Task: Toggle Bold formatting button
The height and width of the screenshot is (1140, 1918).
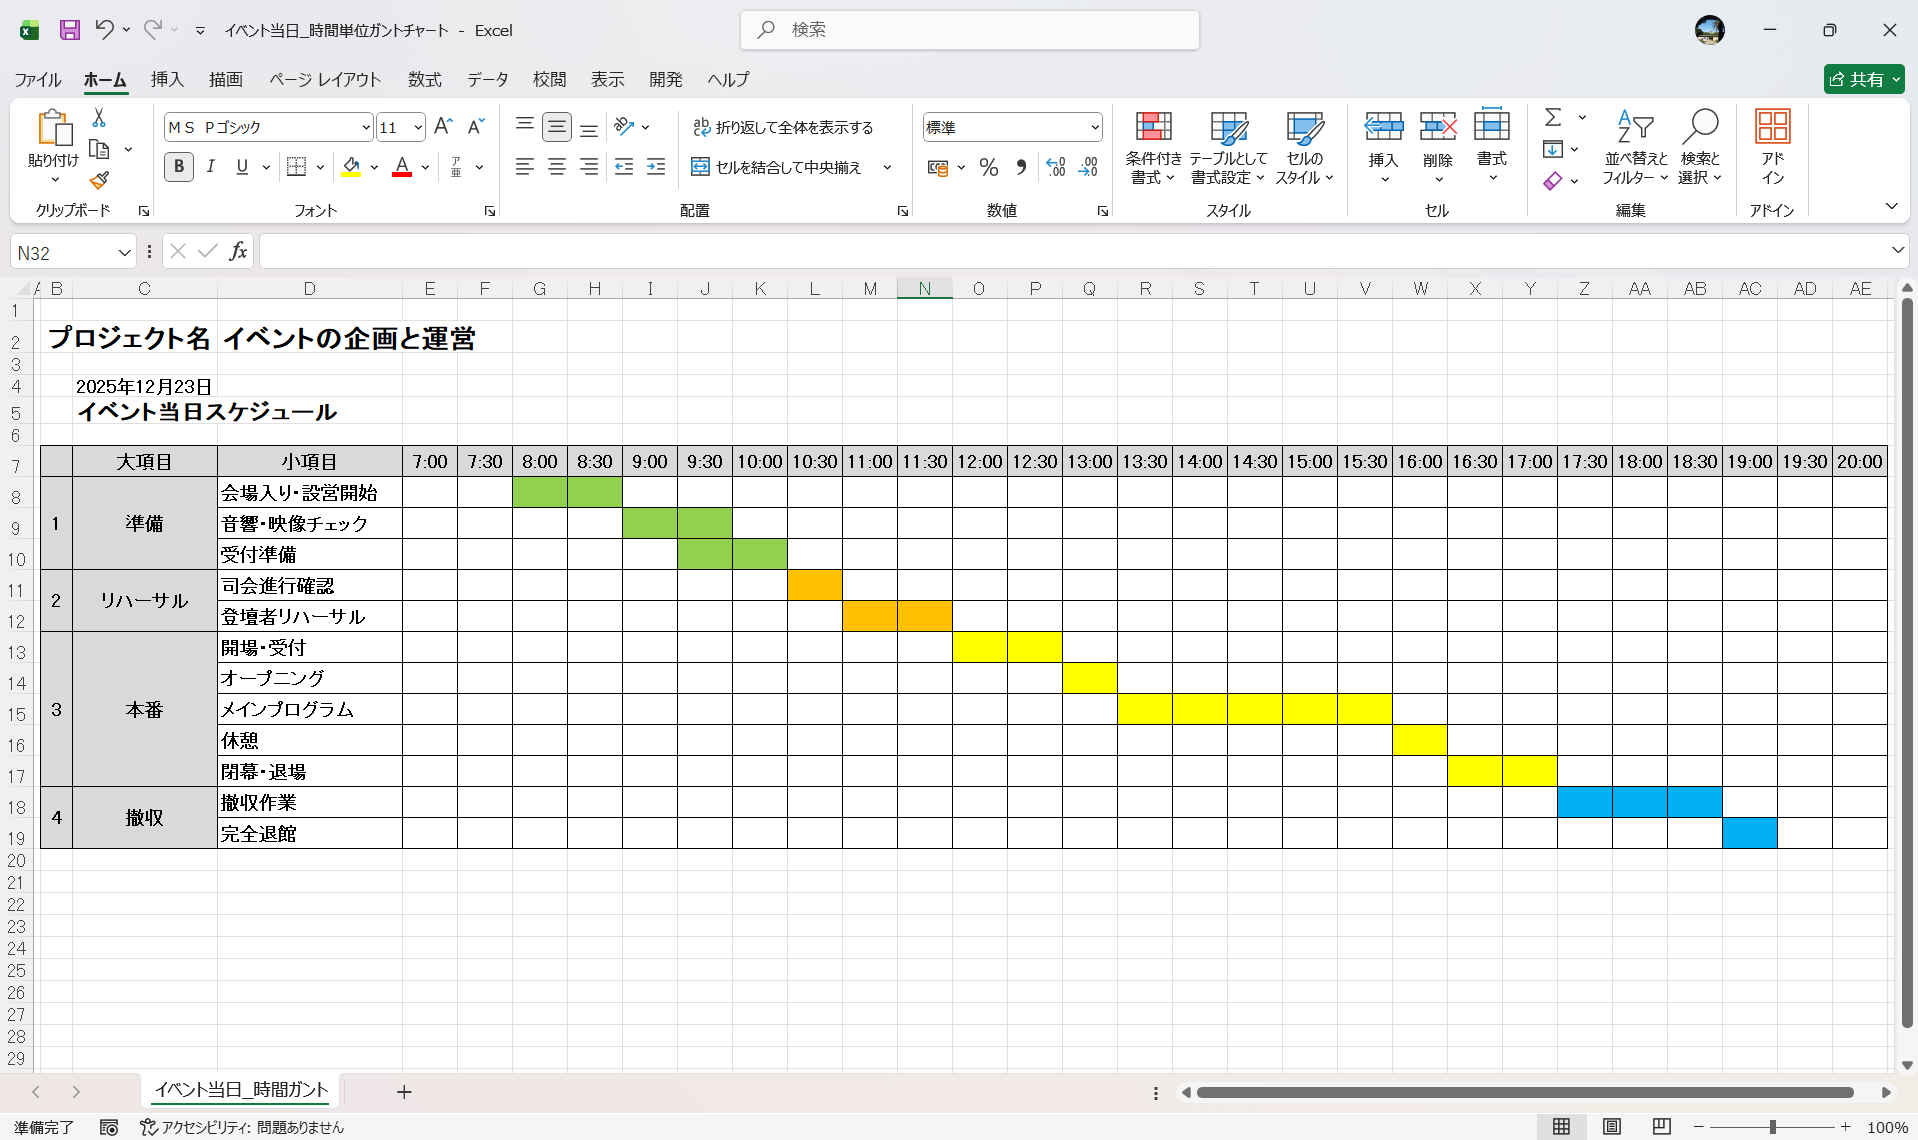Action: tap(179, 167)
